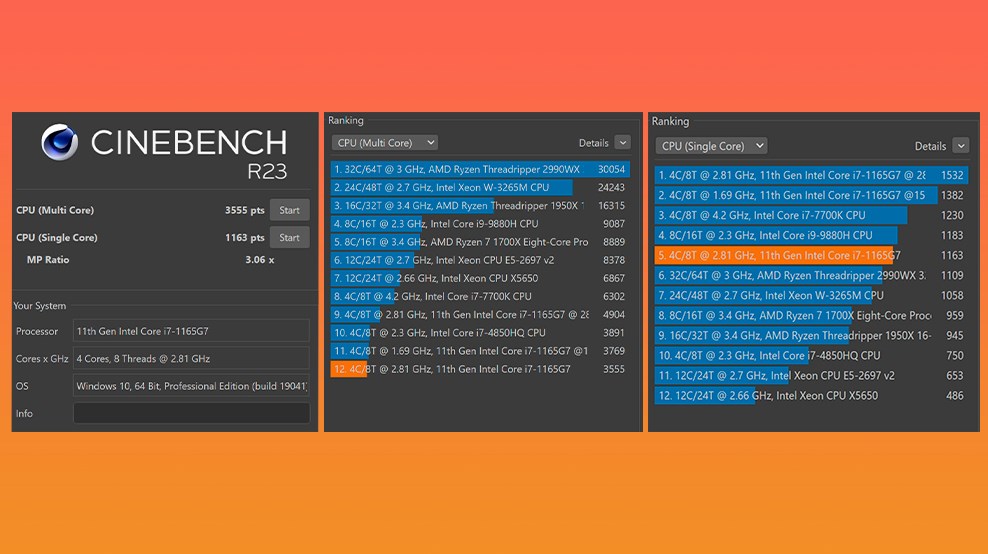Image resolution: width=988 pixels, height=554 pixels.
Task: Select Xeon E5-2697 v2 row scoring 653
Action: [811, 376]
